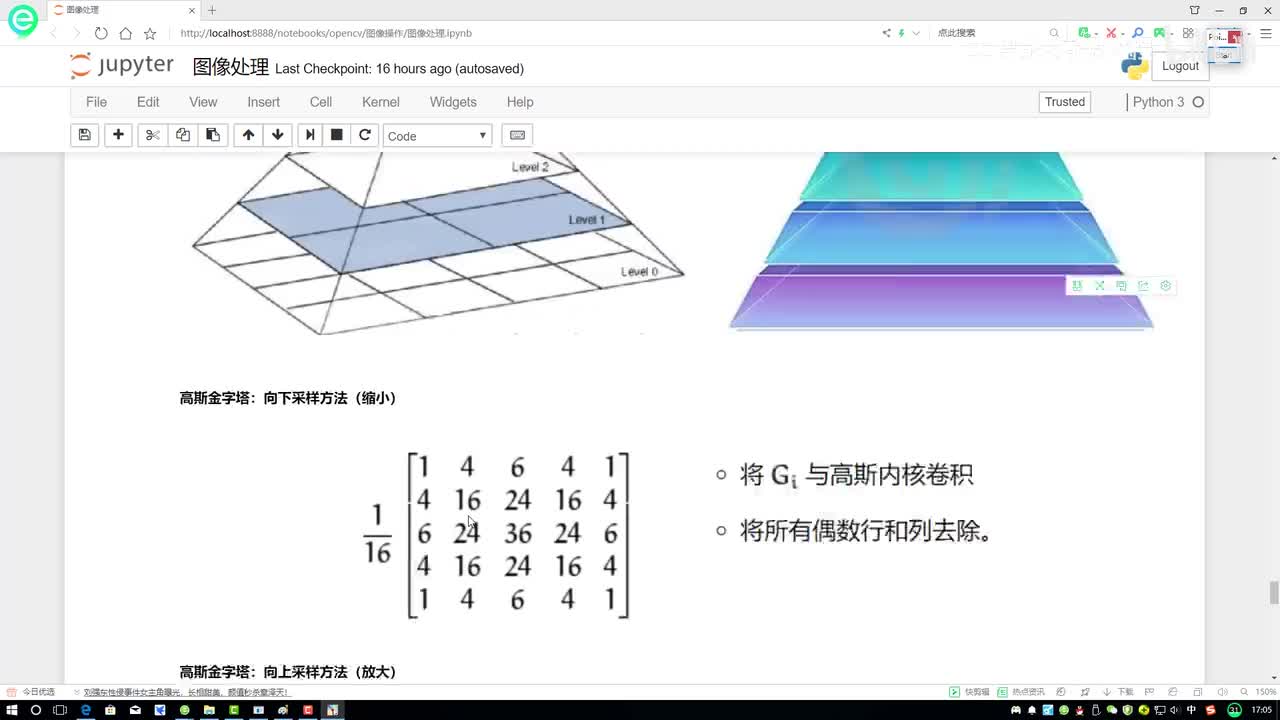Move selected cell down
1280x720 pixels.
click(277, 135)
